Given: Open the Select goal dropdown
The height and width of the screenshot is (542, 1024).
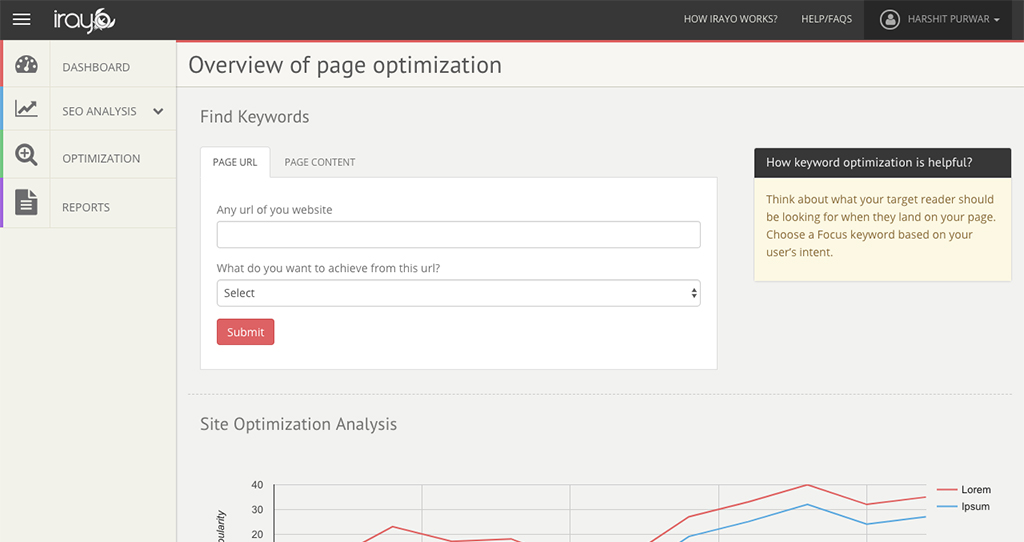Looking at the screenshot, I should pos(458,293).
